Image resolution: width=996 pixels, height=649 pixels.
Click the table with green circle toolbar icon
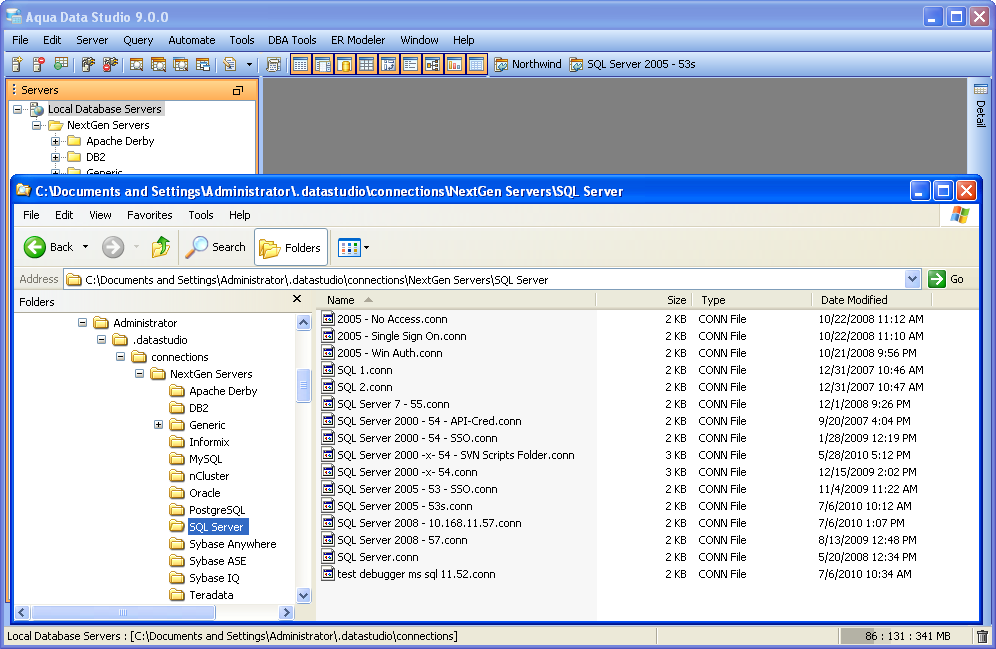pos(61,64)
